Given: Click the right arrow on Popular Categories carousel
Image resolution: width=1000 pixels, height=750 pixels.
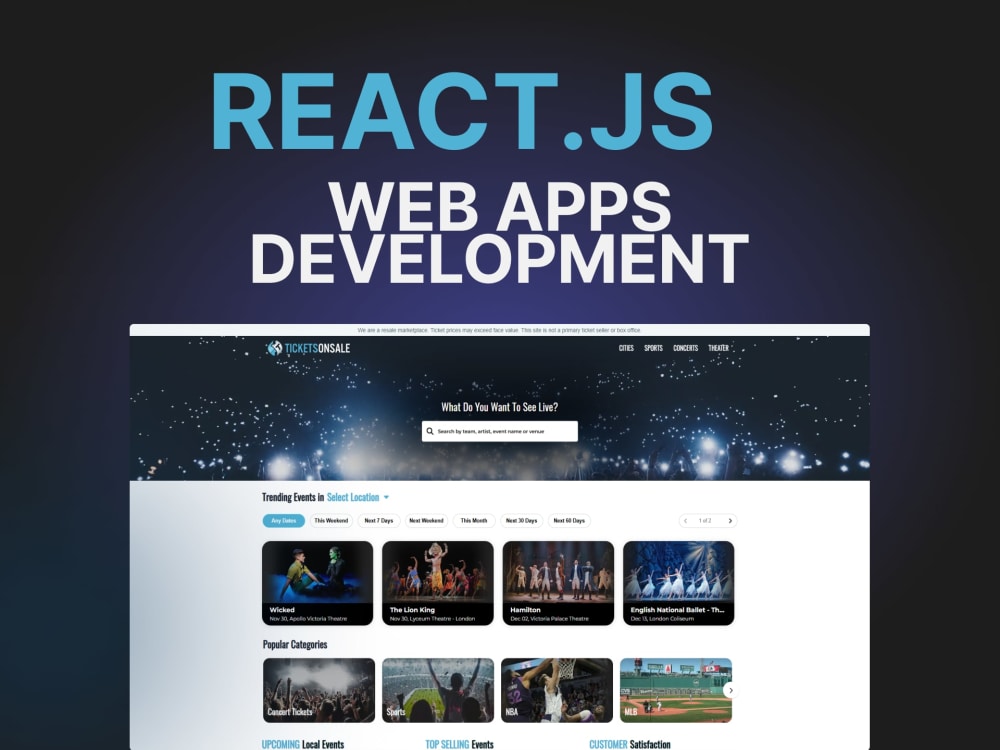Looking at the screenshot, I should [731, 689].
